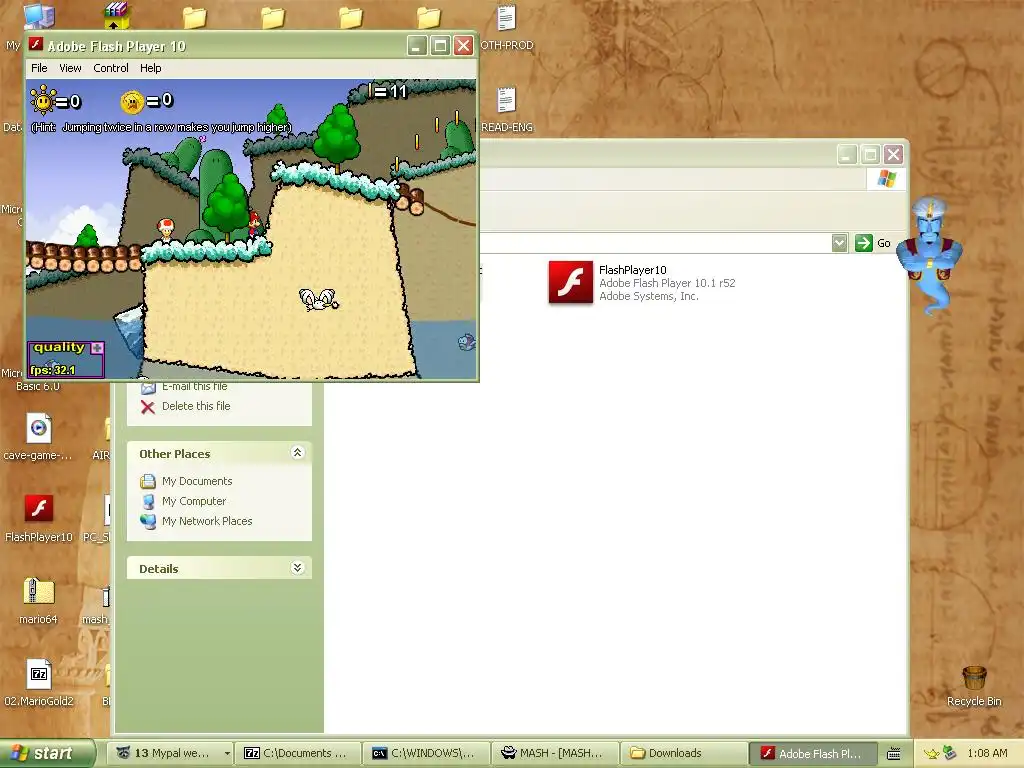Click the fps: 32.1 readout in game
1024x768 pixels.
[x=52, y=370]
